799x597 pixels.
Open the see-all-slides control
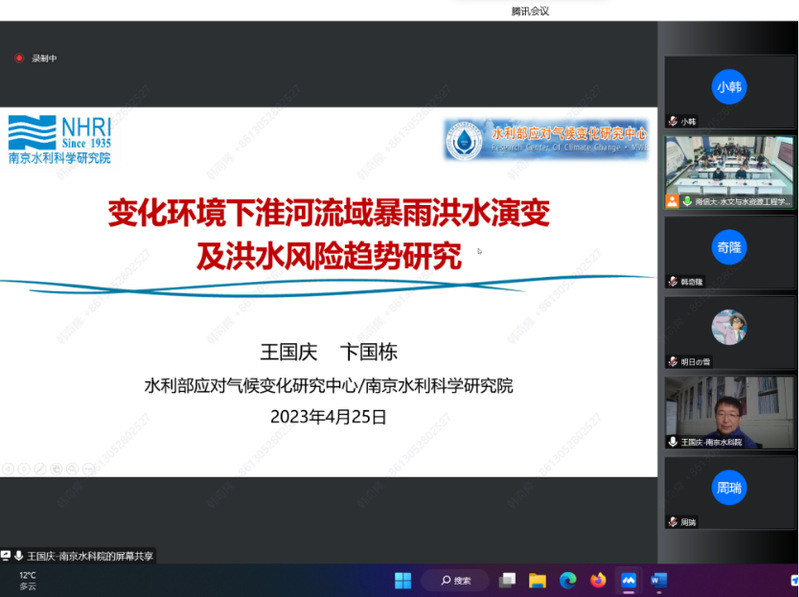tap(56, 468)
